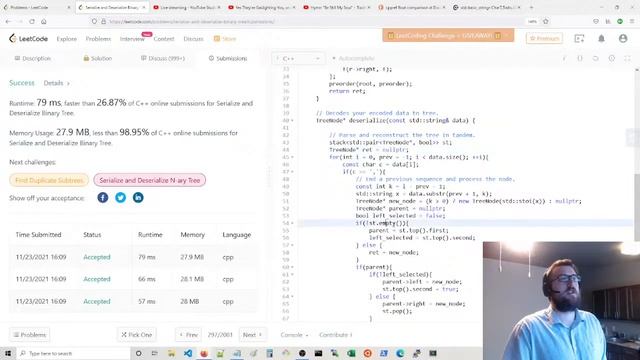Viewport: 640px width, 360px height.
Task: Open a new browser tab with plus
Action: (531, 7)
